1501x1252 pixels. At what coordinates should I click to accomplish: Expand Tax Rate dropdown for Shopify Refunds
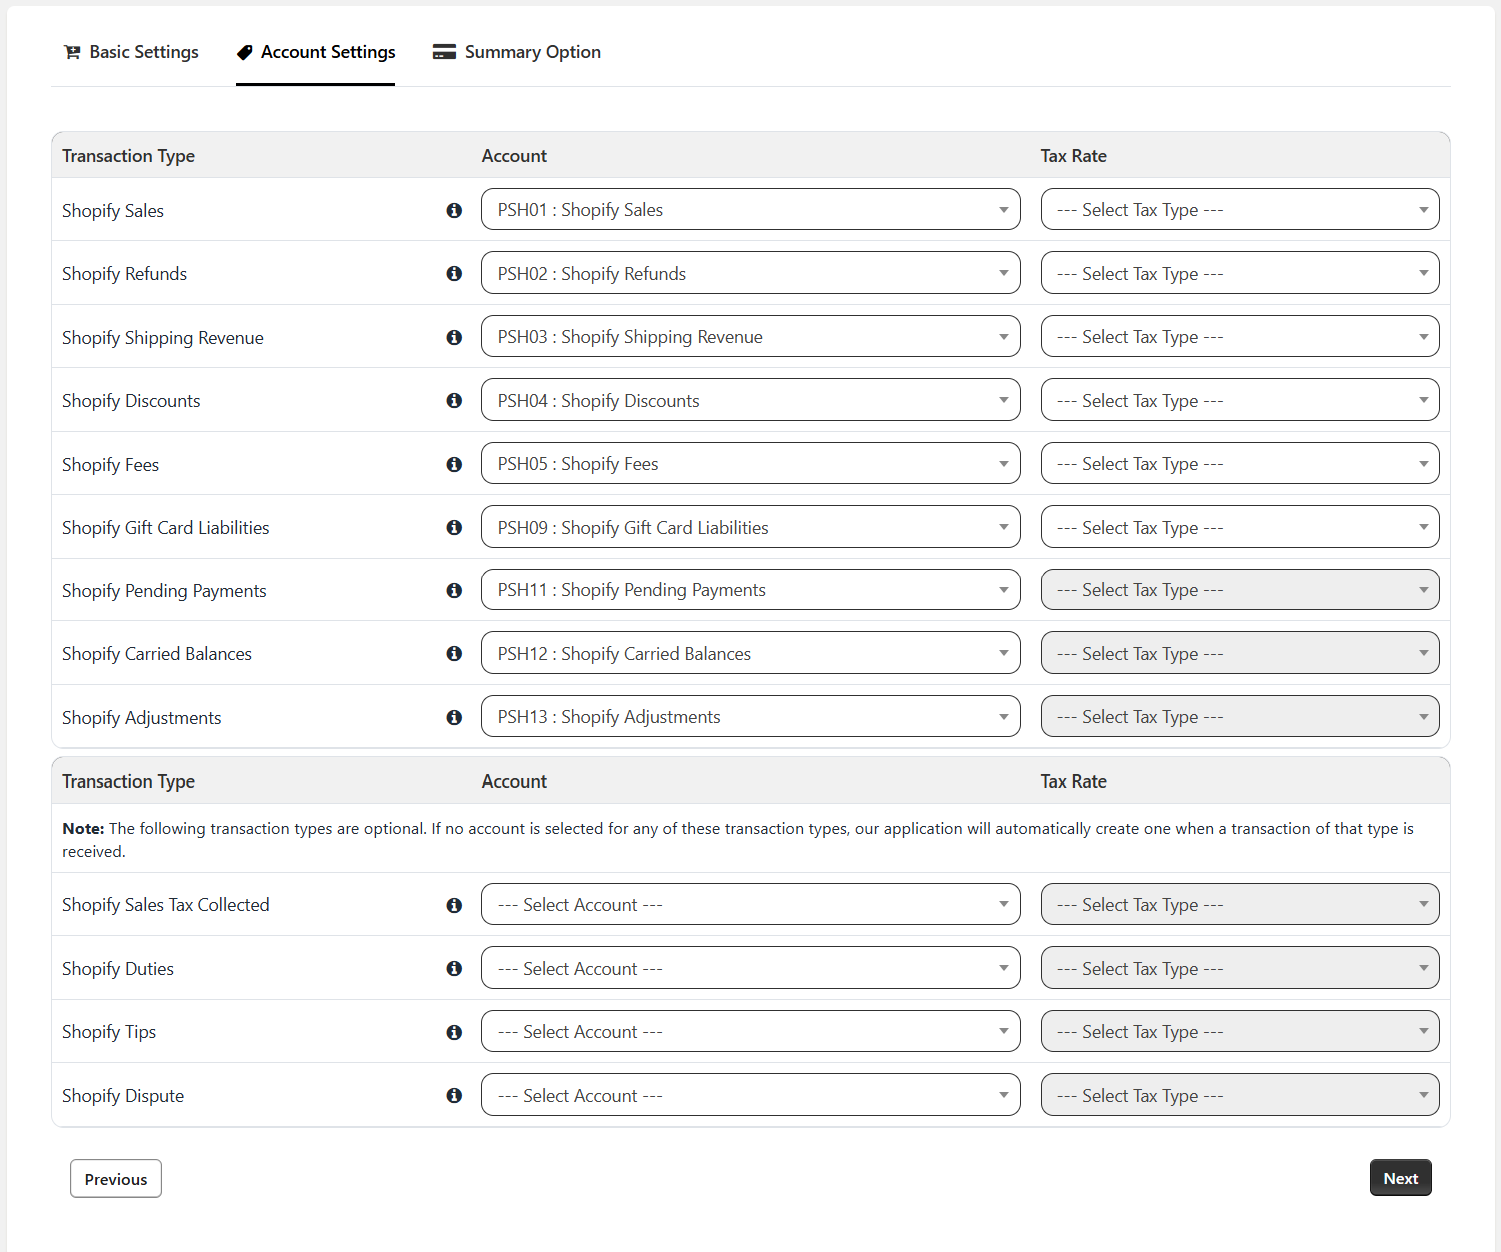point(1239,273)
